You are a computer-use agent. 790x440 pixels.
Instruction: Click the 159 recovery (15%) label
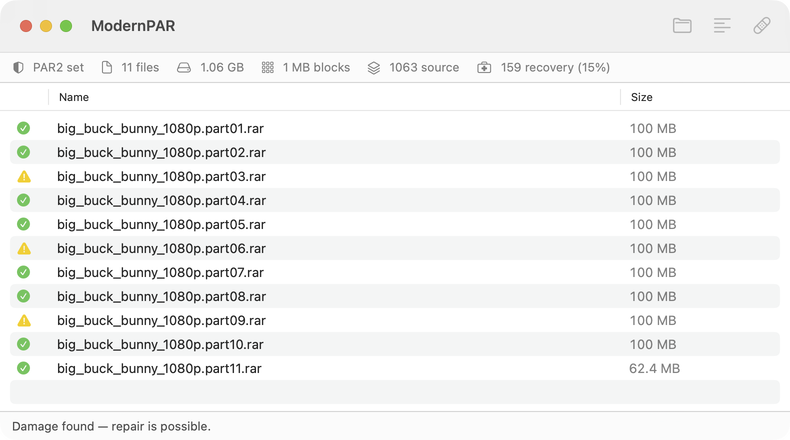click(555, 68)
